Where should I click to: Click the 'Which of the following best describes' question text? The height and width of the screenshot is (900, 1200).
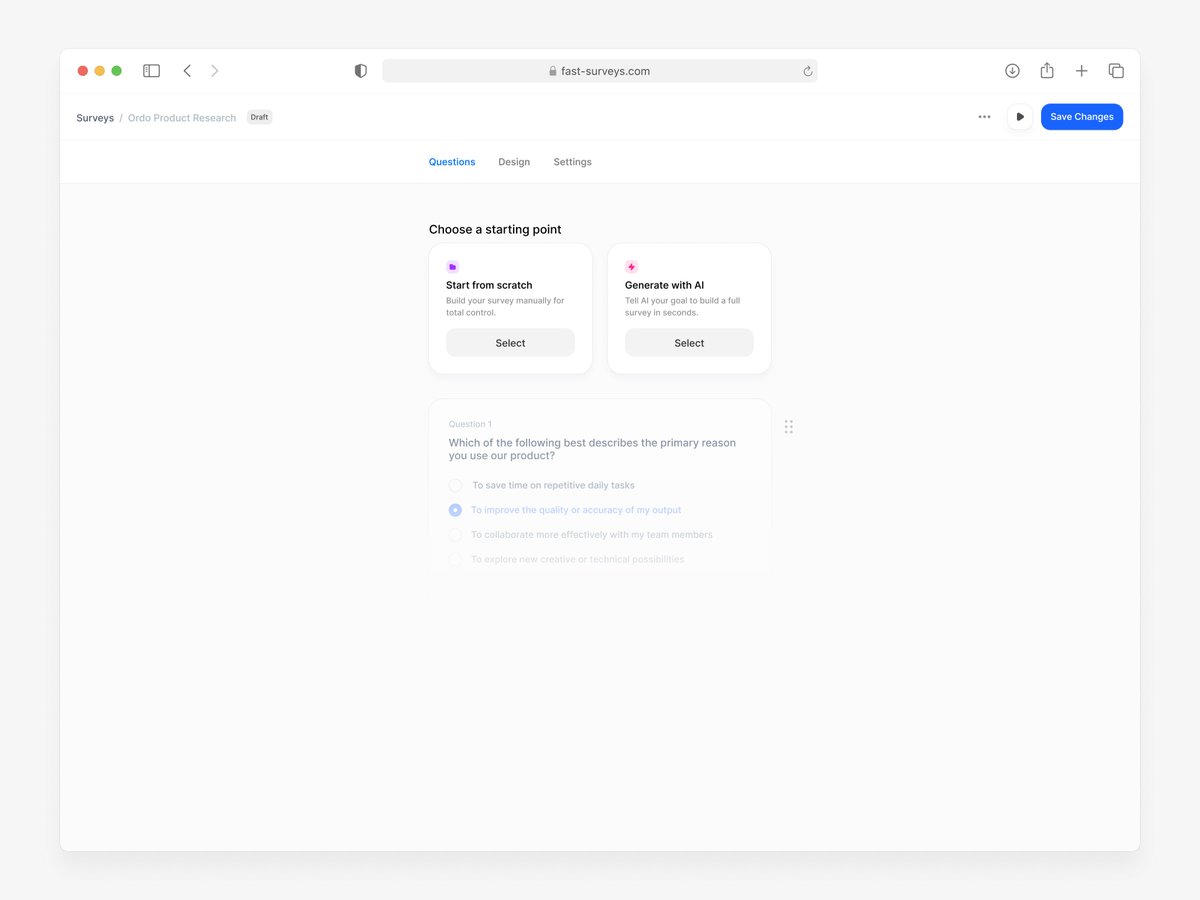pos(592,449)
